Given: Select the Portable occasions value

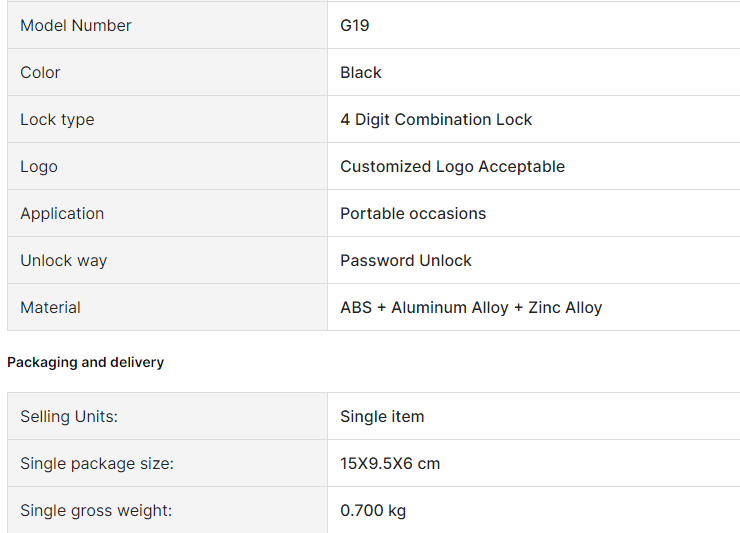Looking at the screenshot, I should tap(413, 213).
